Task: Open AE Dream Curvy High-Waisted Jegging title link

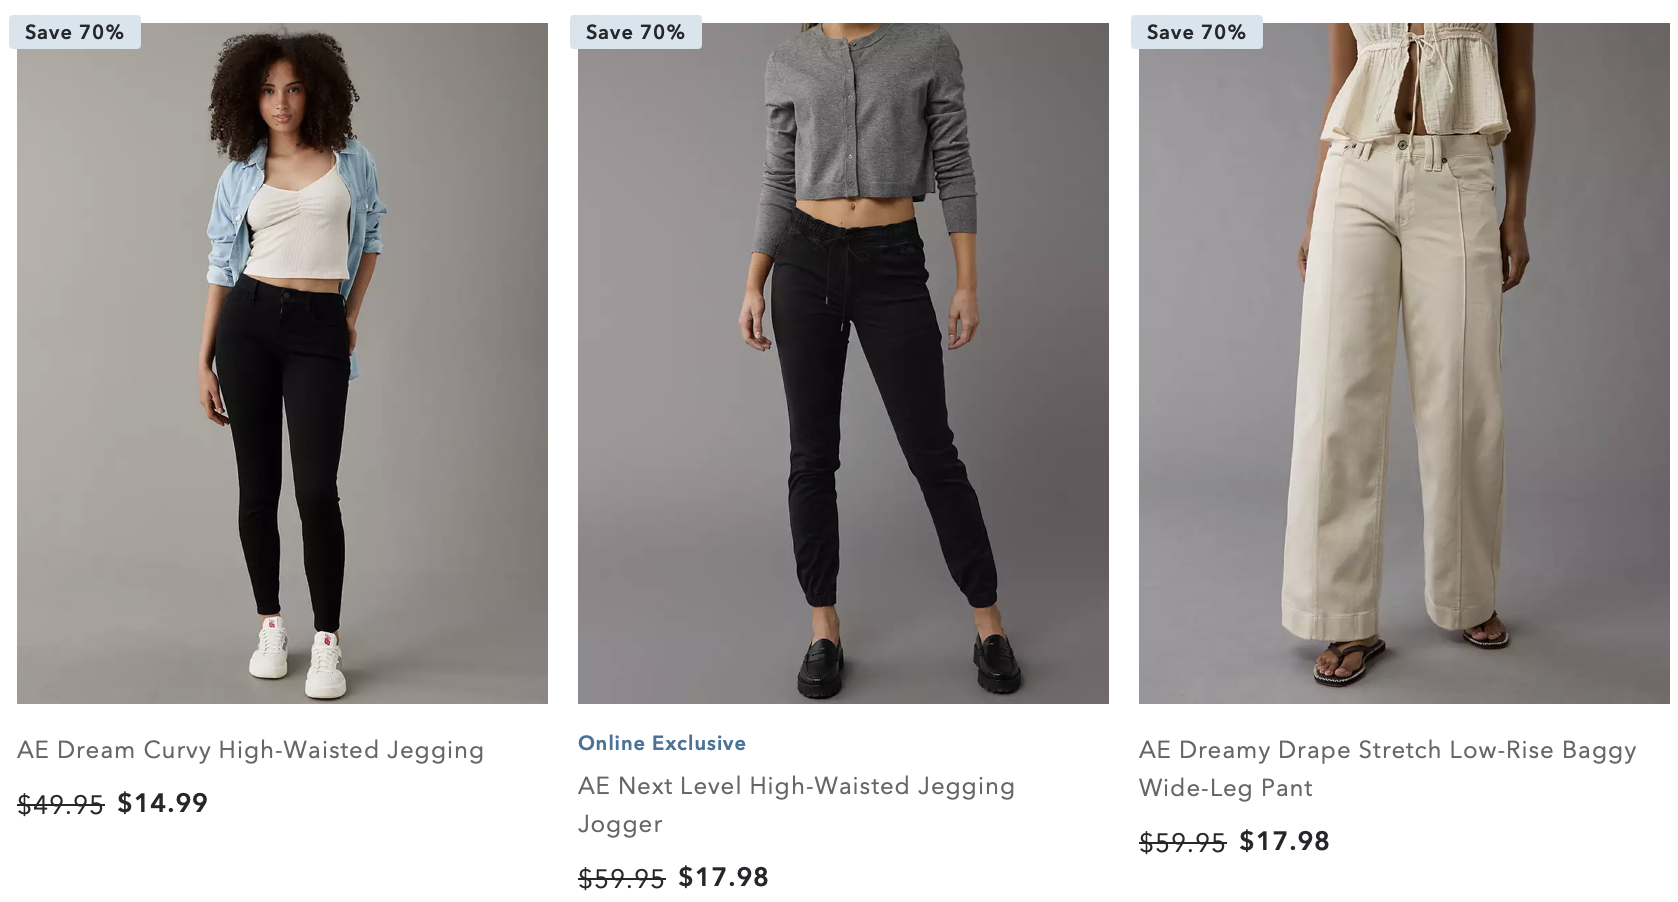Action: [x=250, y=750]
